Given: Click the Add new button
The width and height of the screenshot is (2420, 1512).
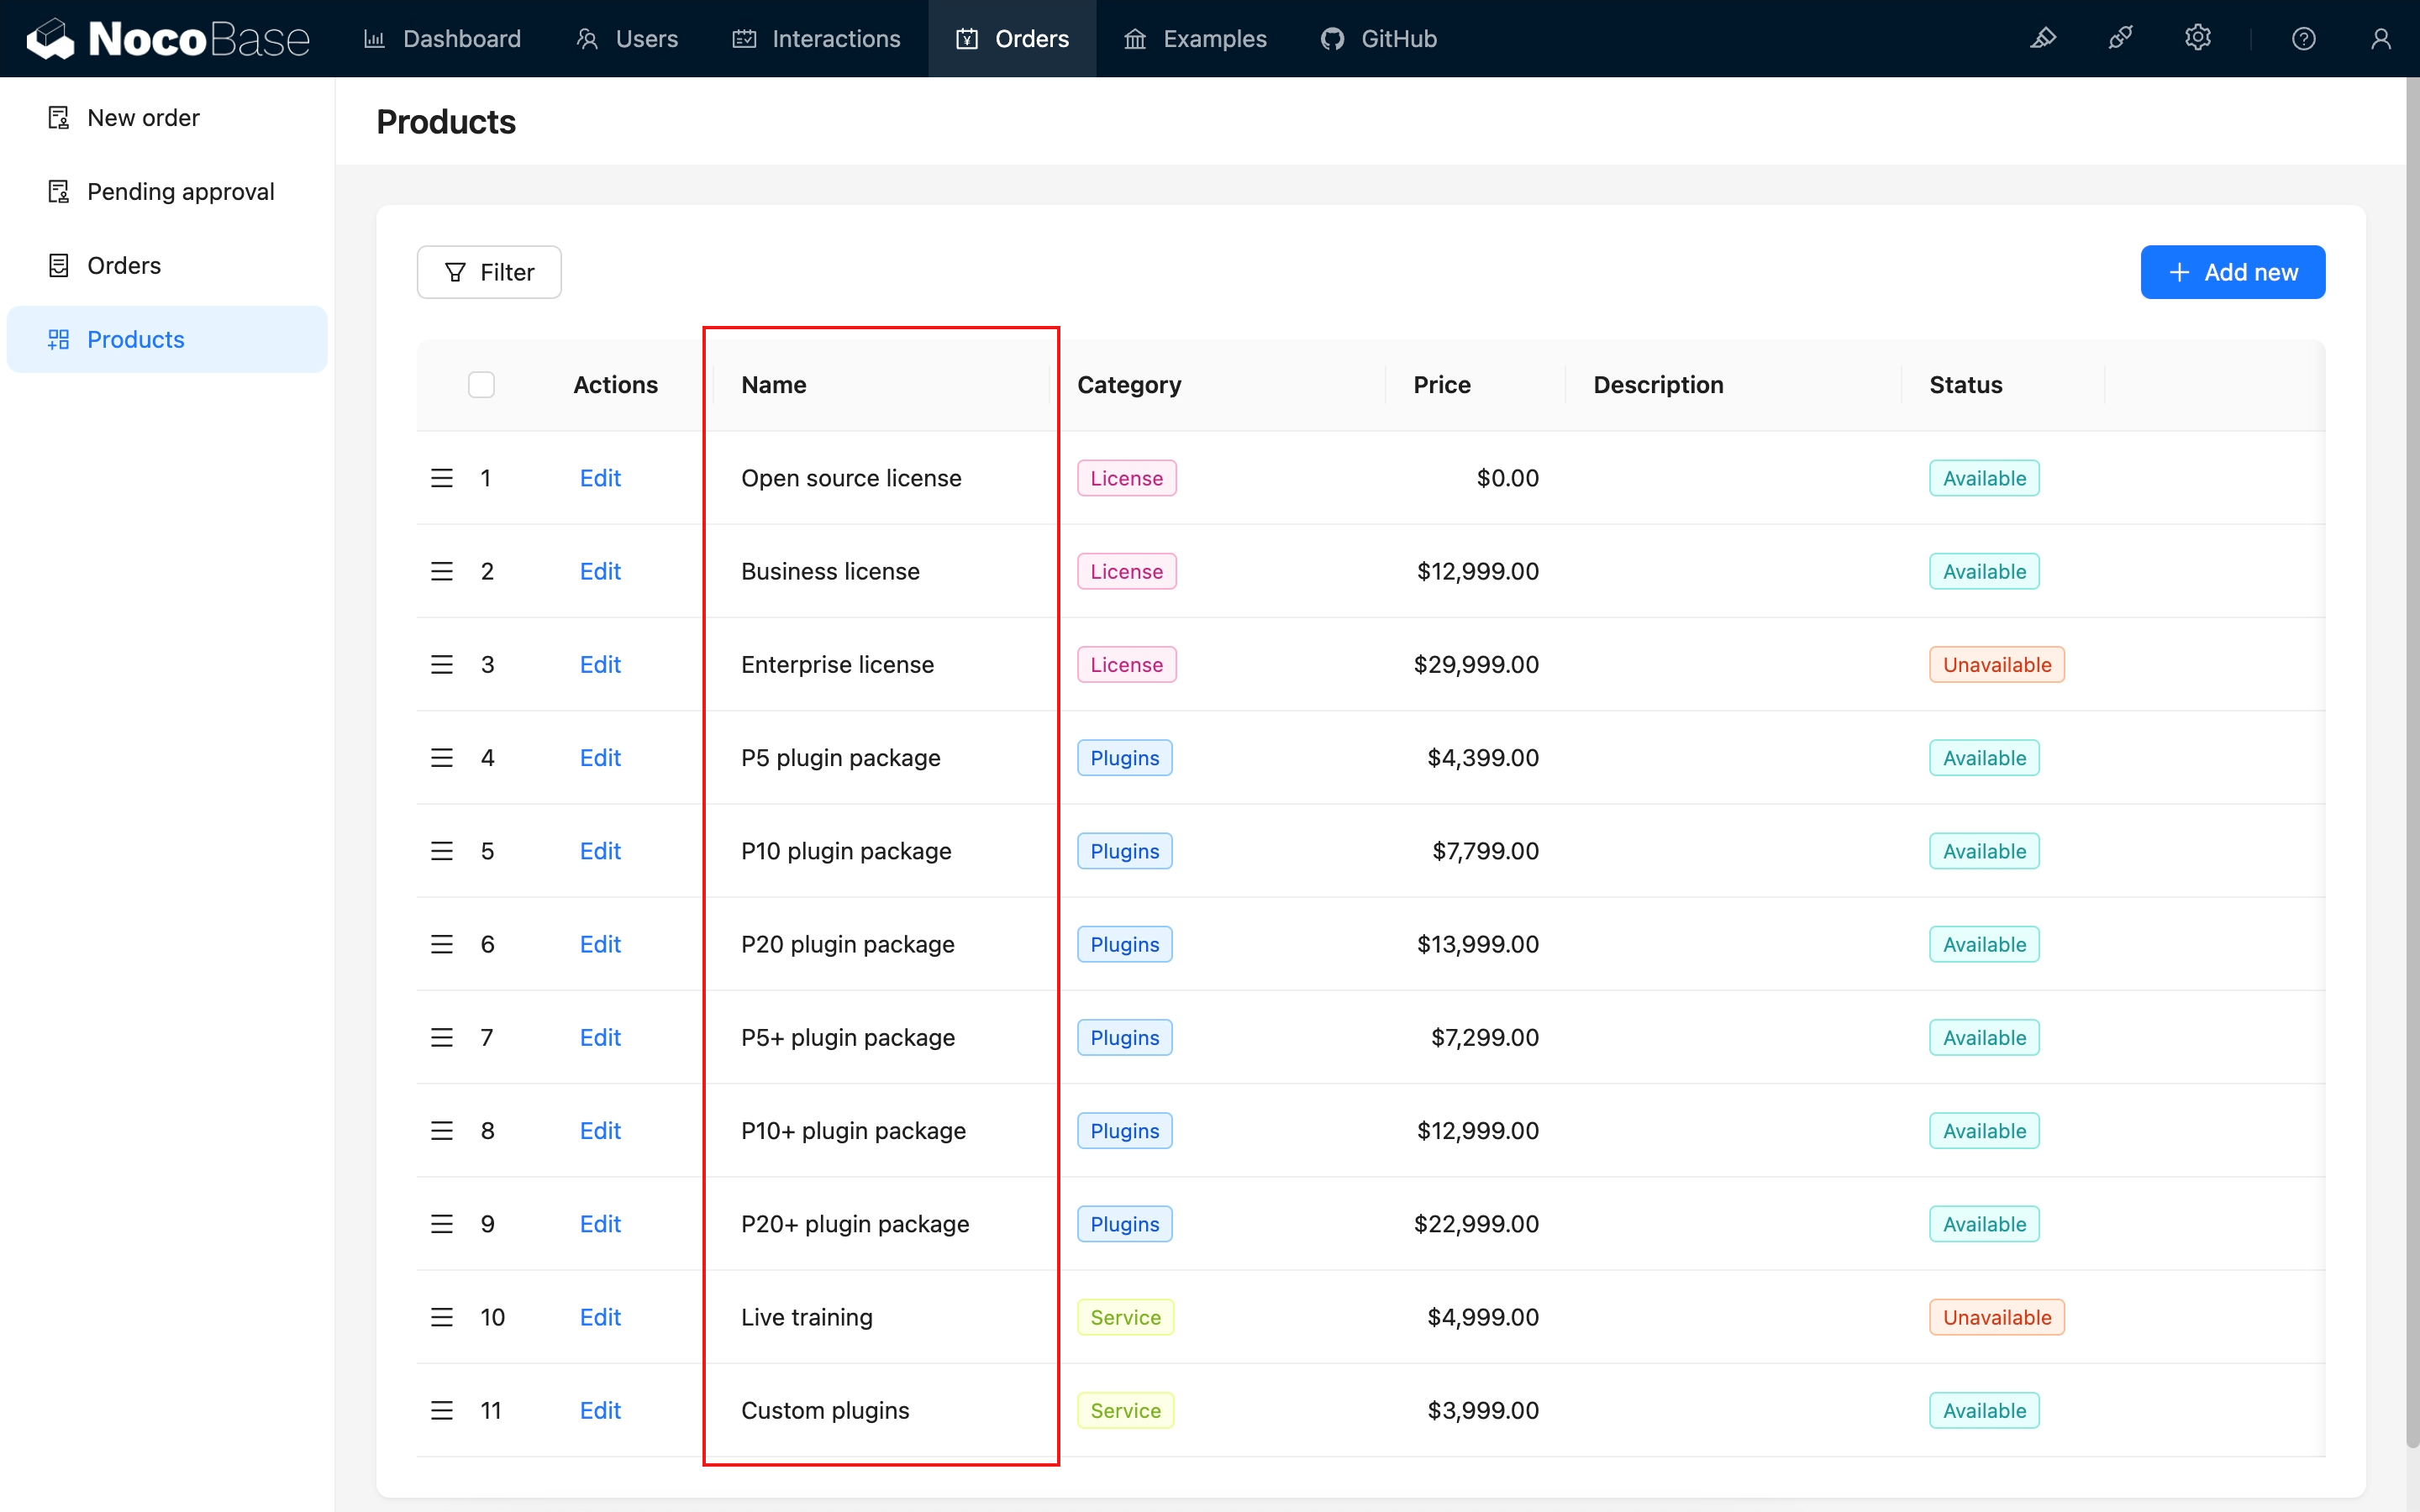Looking at the screenshot, I should coord(2232,272).
